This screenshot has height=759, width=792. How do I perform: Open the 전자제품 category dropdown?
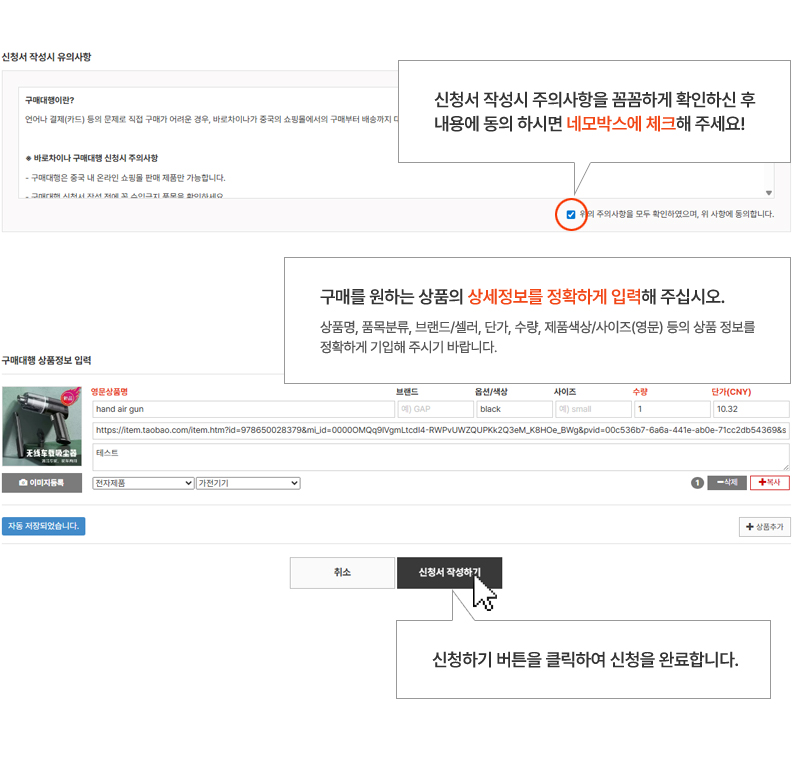[x=143, y=483]
